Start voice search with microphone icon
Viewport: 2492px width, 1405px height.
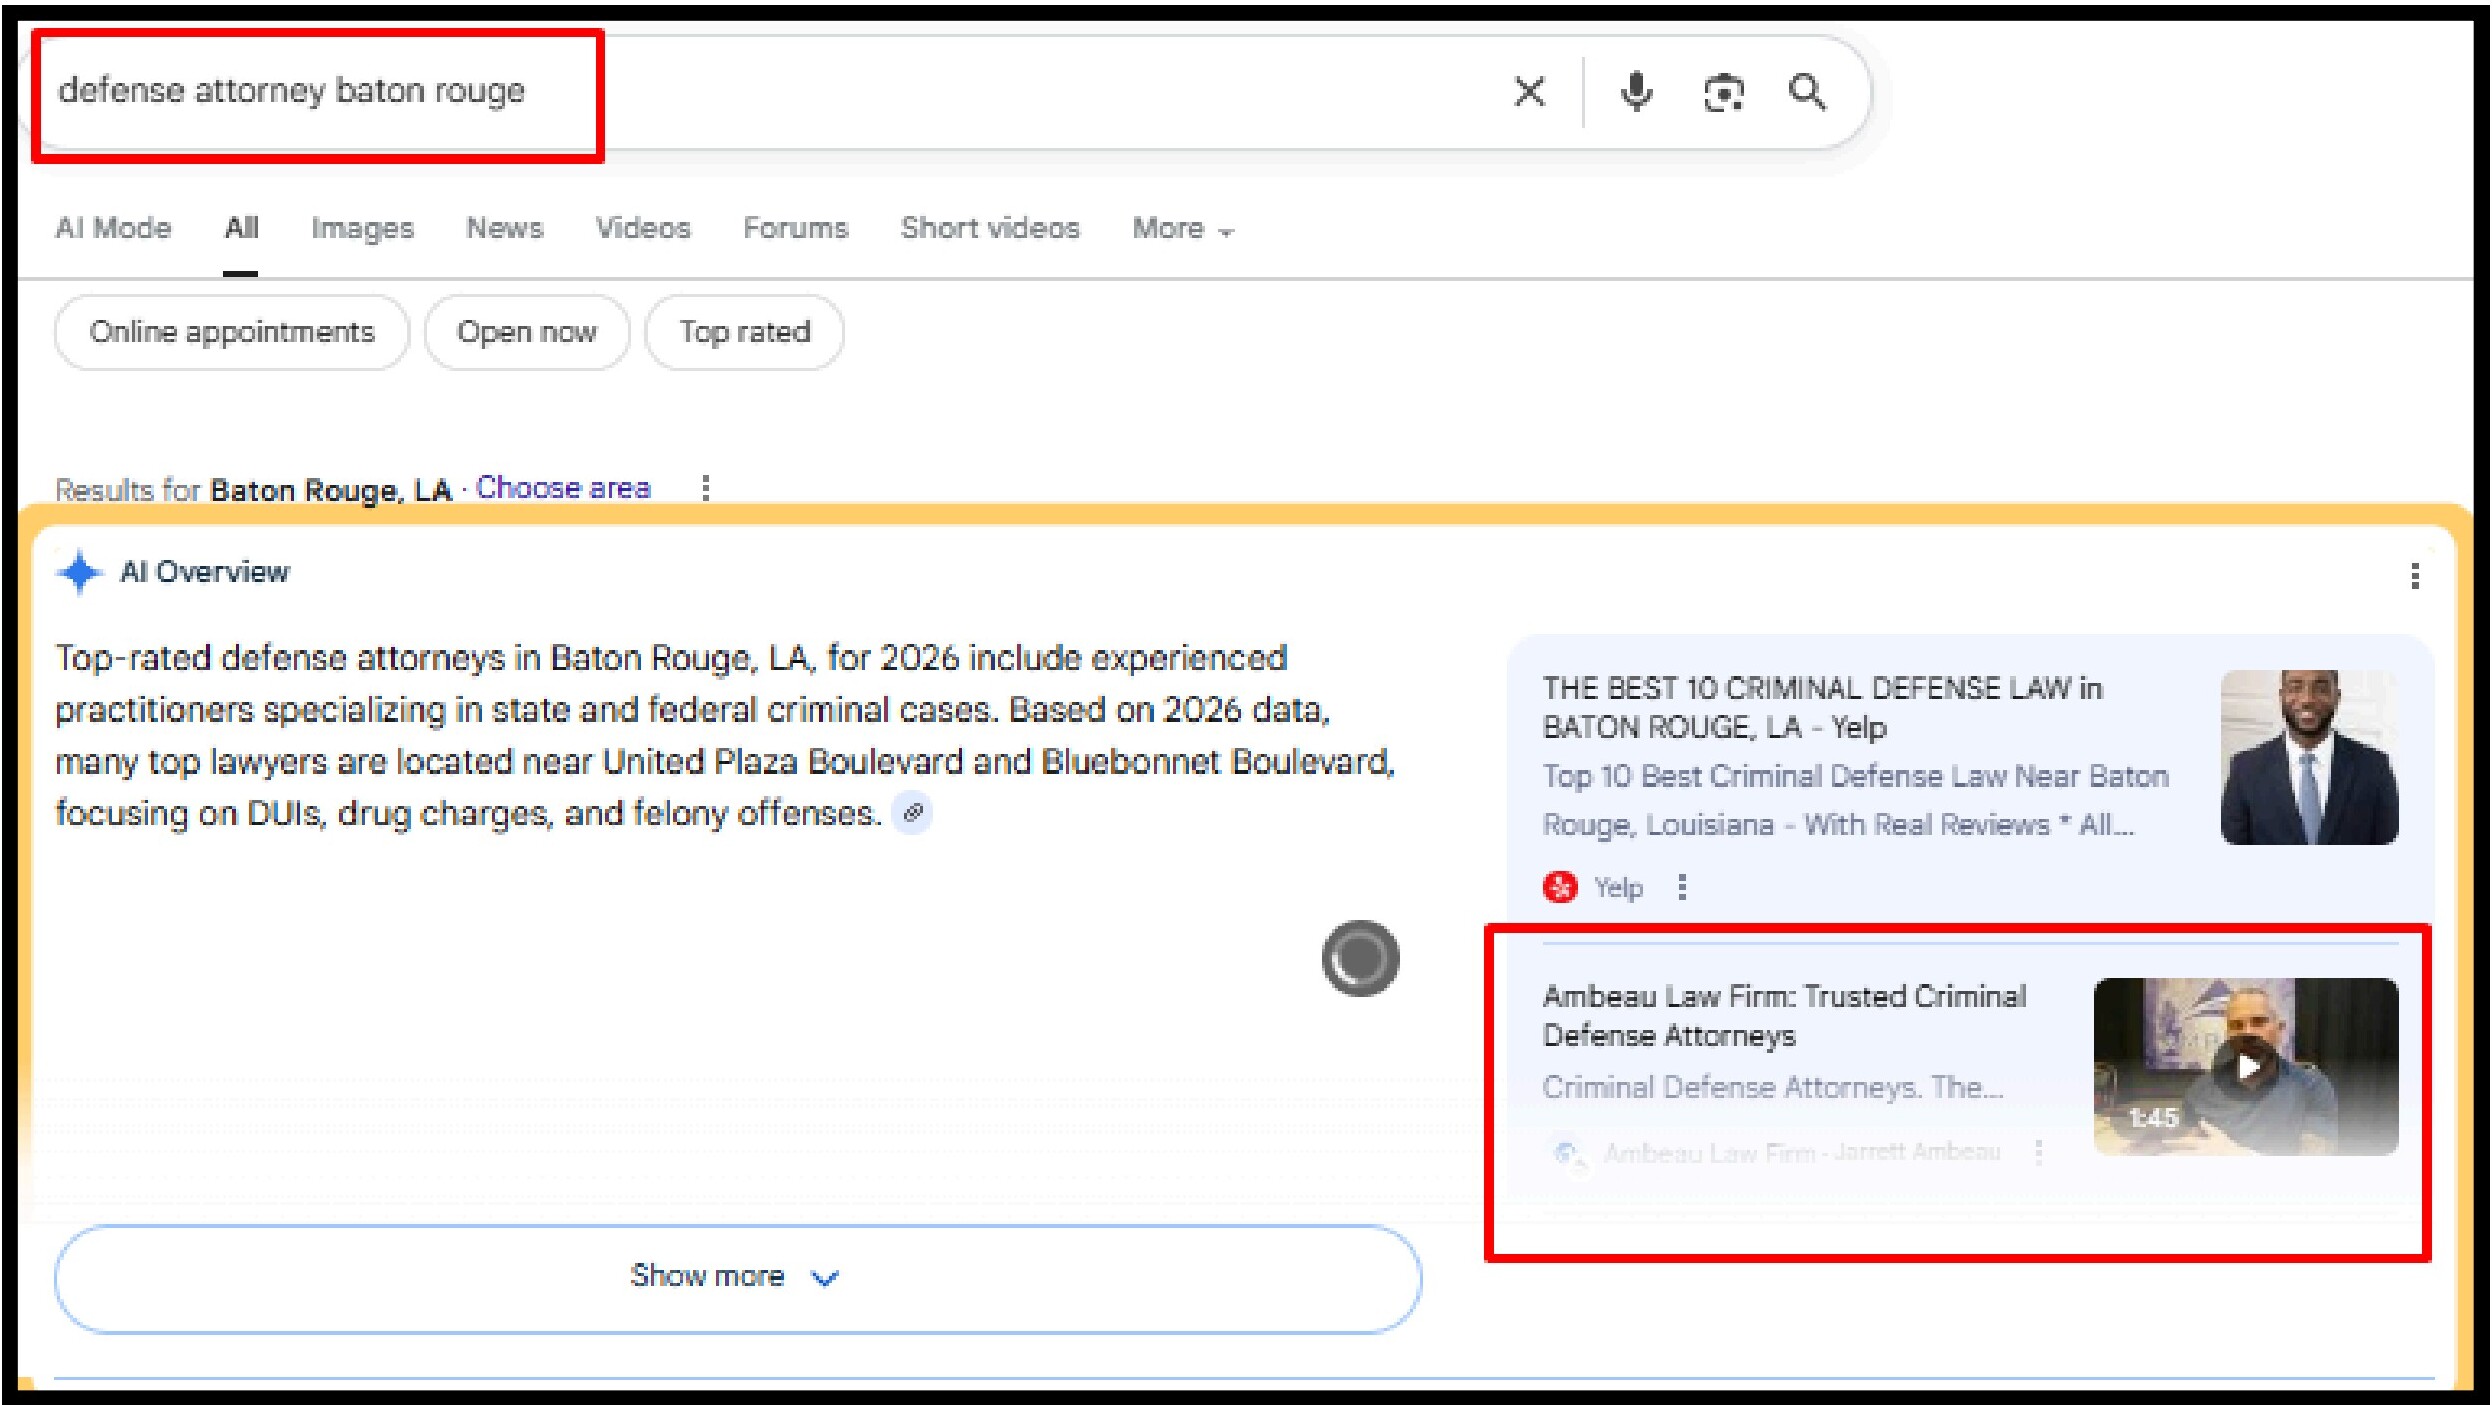pyautogui.click(x=1636, y=92)
